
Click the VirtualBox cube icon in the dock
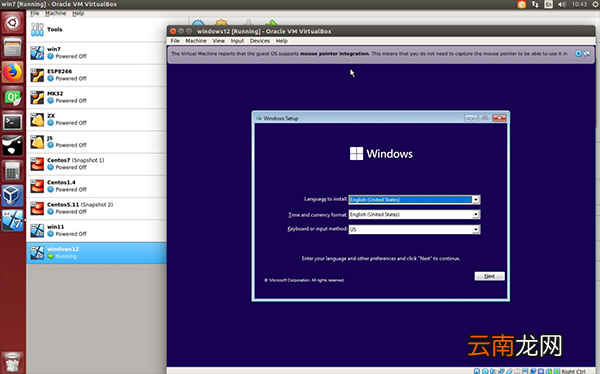[x=12, y=195]
